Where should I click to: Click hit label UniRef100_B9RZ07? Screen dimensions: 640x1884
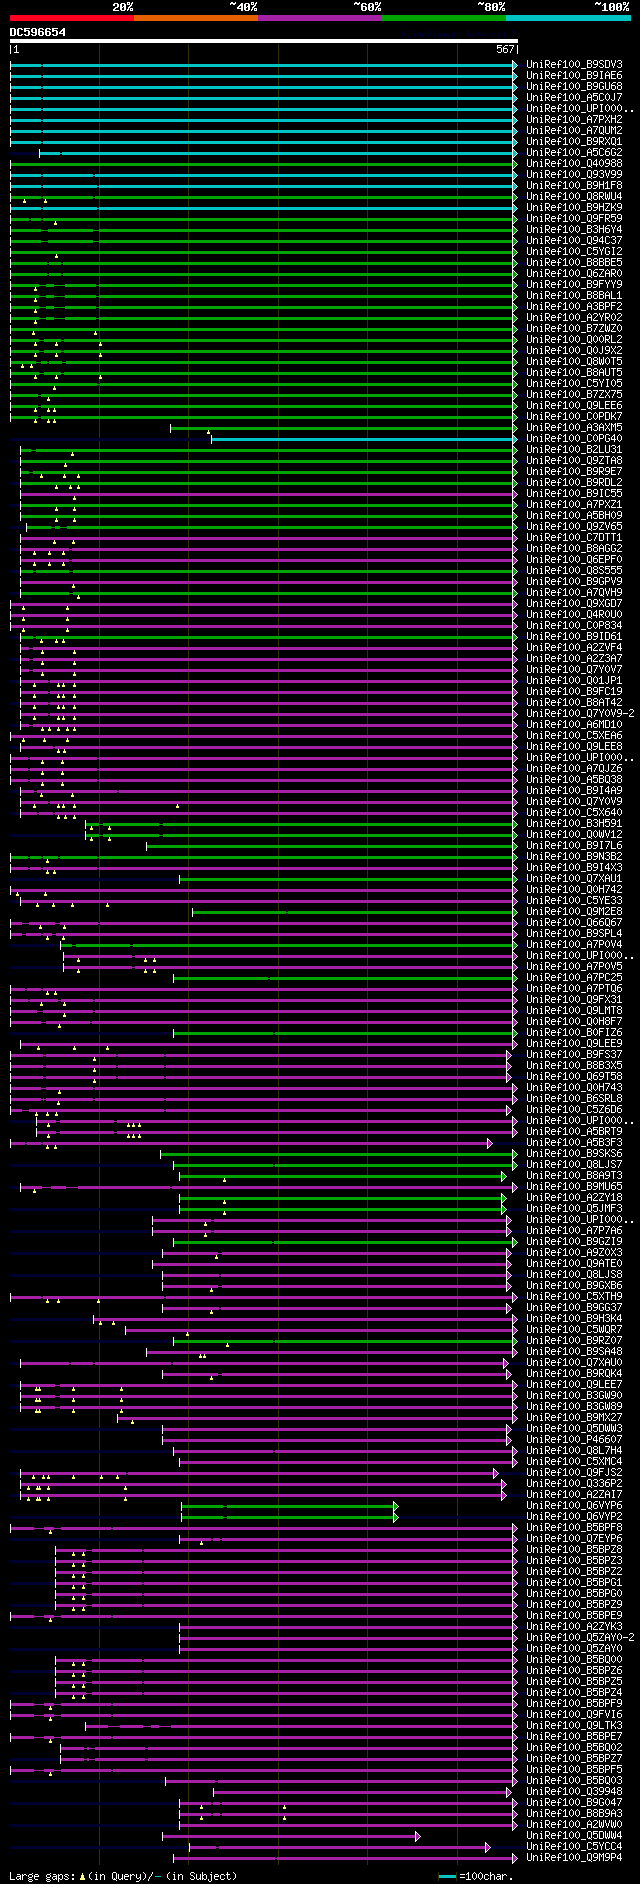(x=574, y=1341)
